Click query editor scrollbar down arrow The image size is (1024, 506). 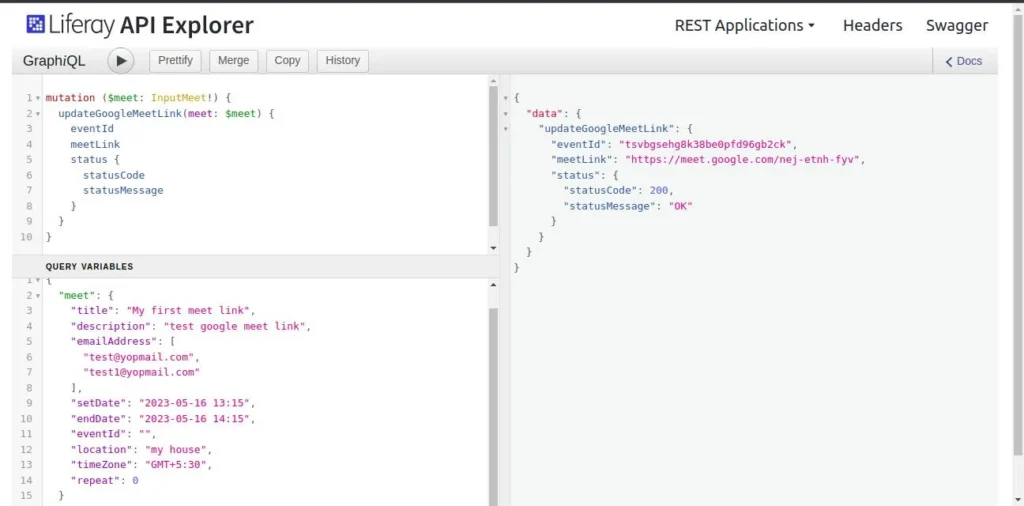pos(493,248)
